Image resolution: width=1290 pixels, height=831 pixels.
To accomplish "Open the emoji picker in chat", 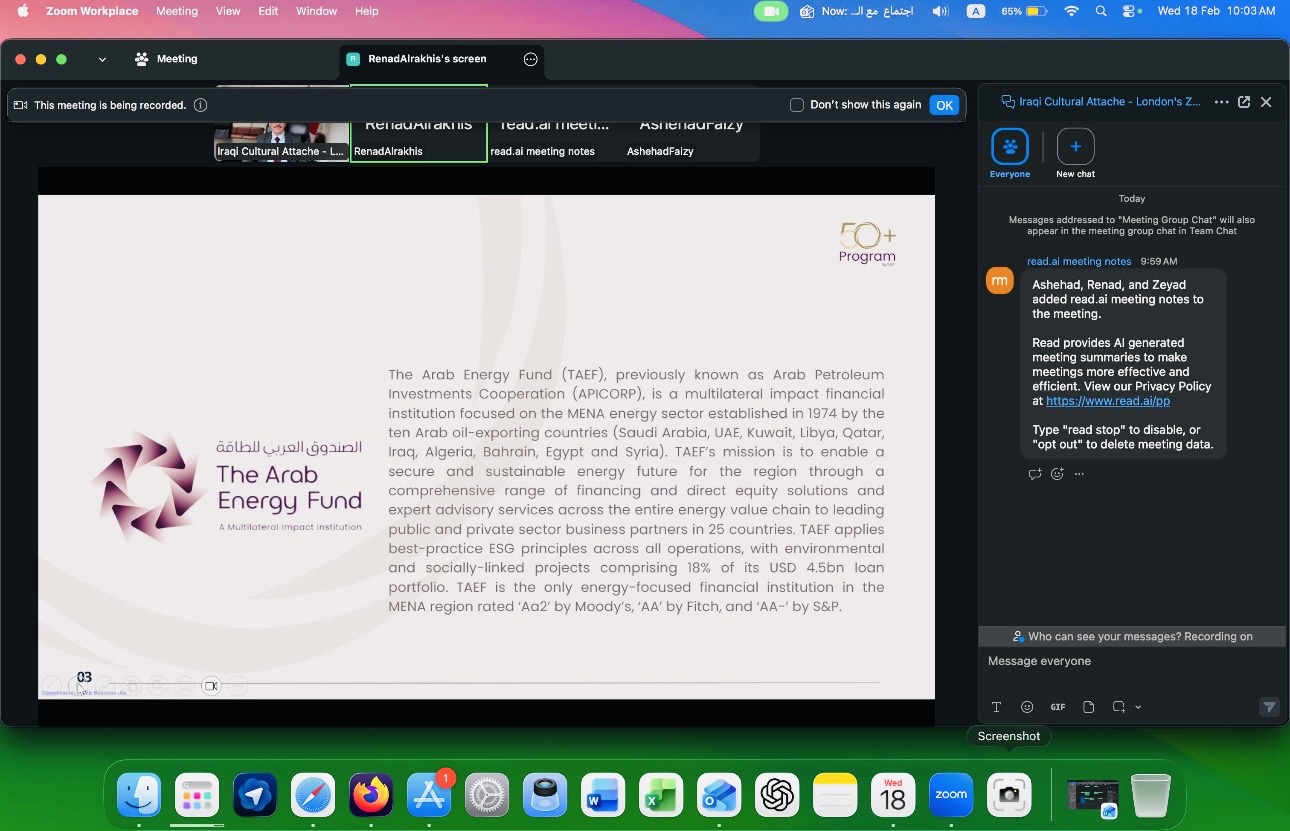I will pos(1027,707).
